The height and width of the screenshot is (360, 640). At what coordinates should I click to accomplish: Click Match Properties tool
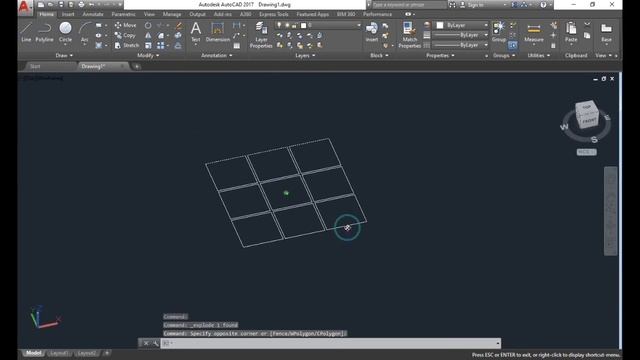point(409,35)
